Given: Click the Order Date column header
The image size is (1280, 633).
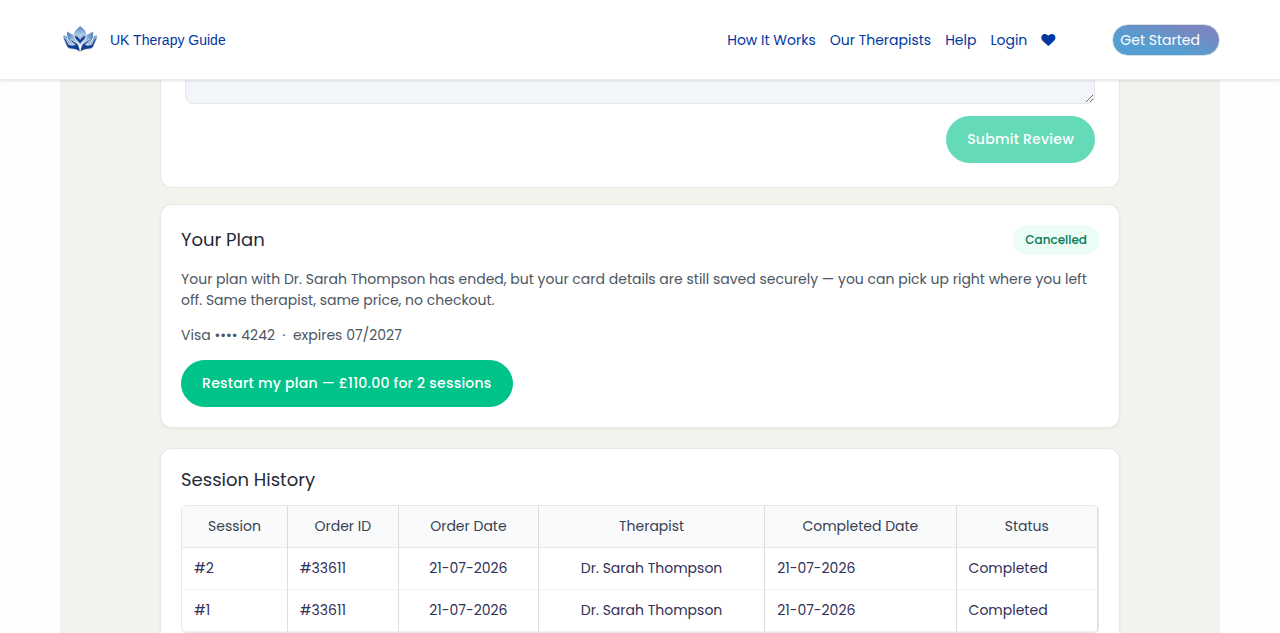Looking at the screenshot, I should (468, 526).
